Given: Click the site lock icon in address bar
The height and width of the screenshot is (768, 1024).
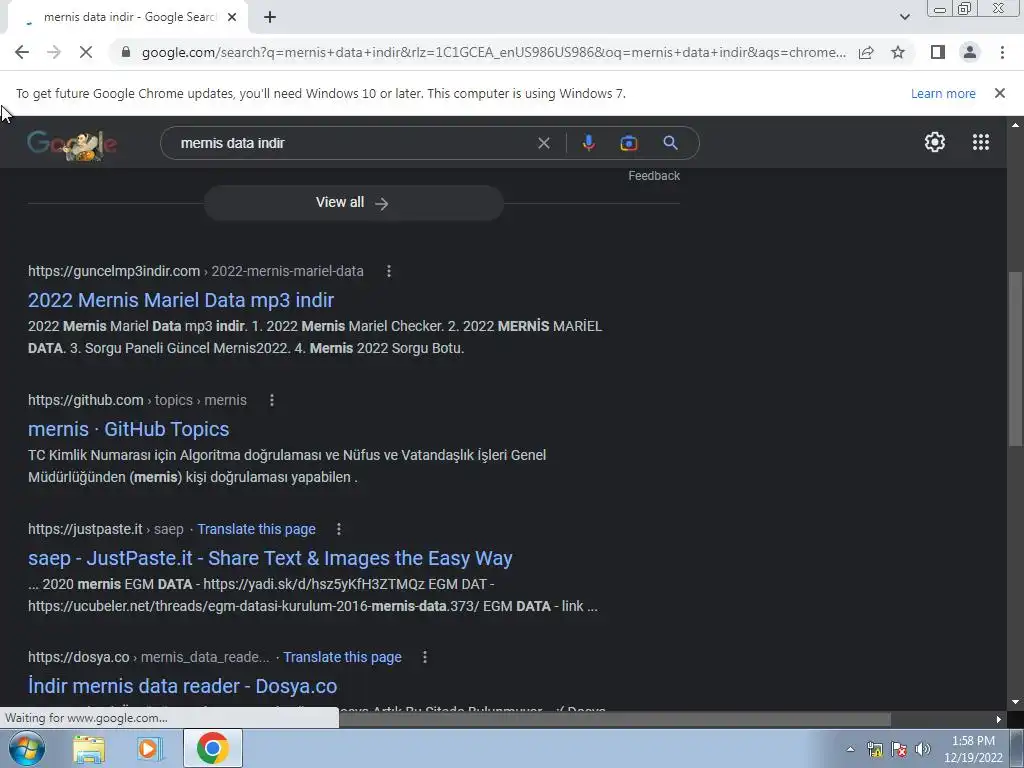Looking at the screenshot, I should 126,52.
